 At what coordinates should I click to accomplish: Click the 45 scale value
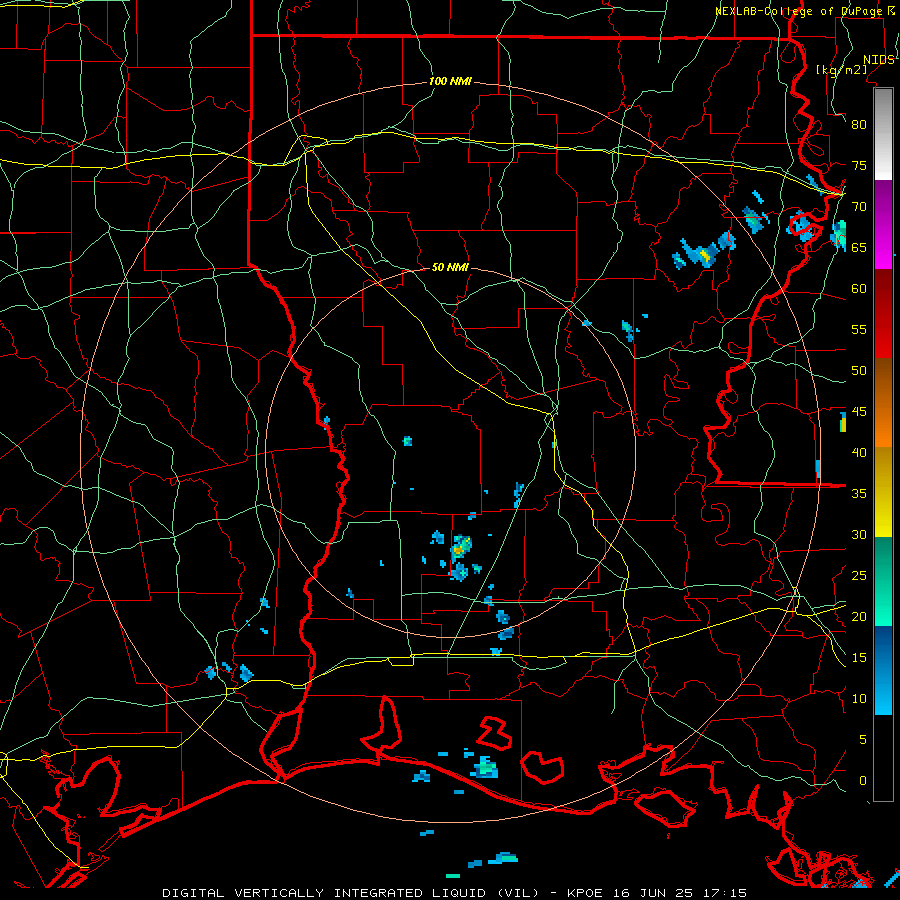click(859, 412)
